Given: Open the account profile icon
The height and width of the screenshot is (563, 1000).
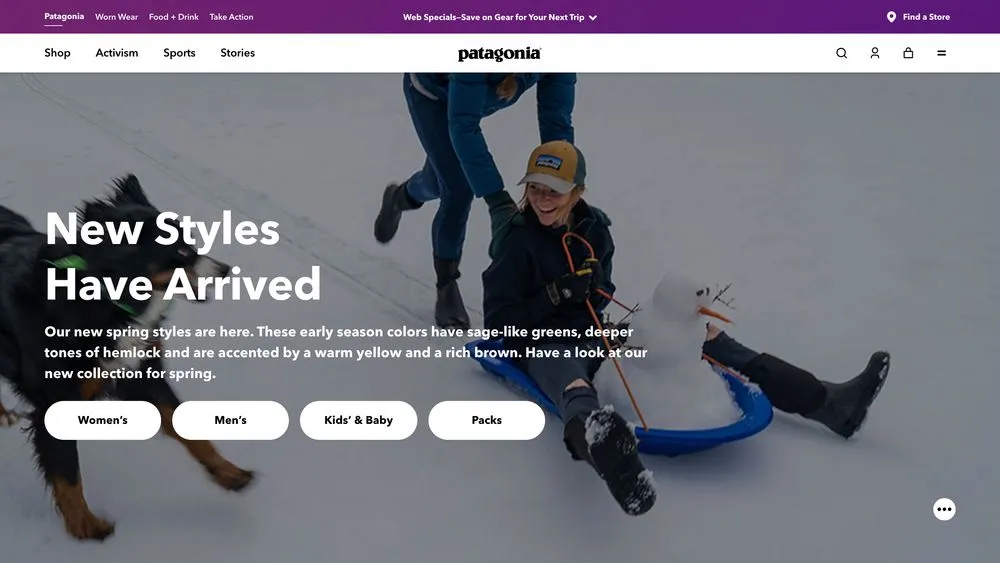Looking at the screenshot, I should click(874, 53).
